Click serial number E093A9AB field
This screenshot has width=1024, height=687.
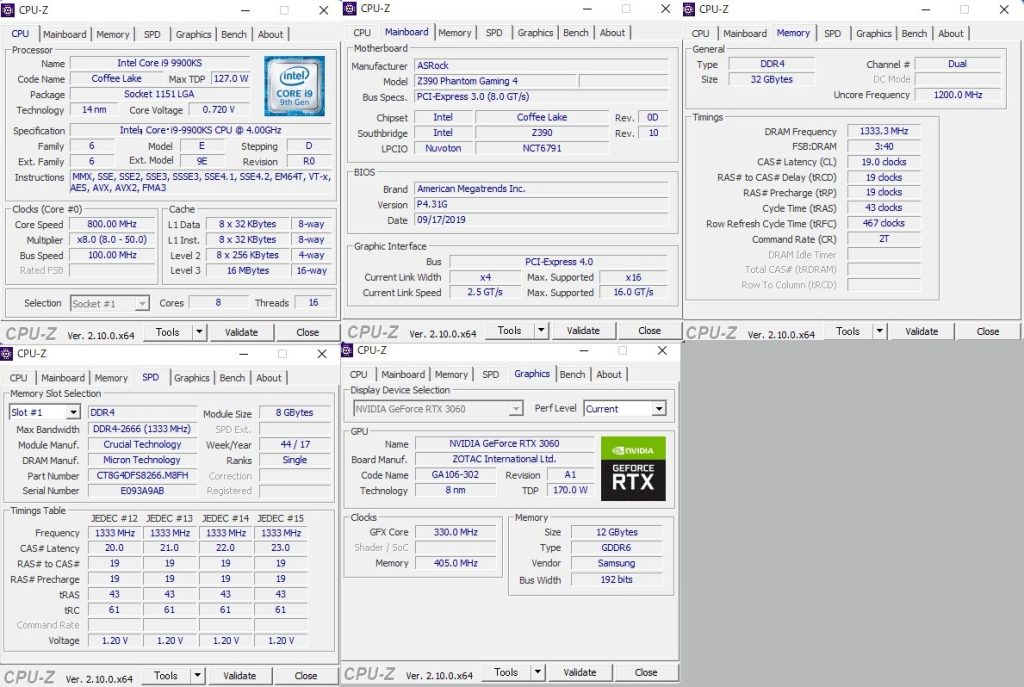pos(142,491)
